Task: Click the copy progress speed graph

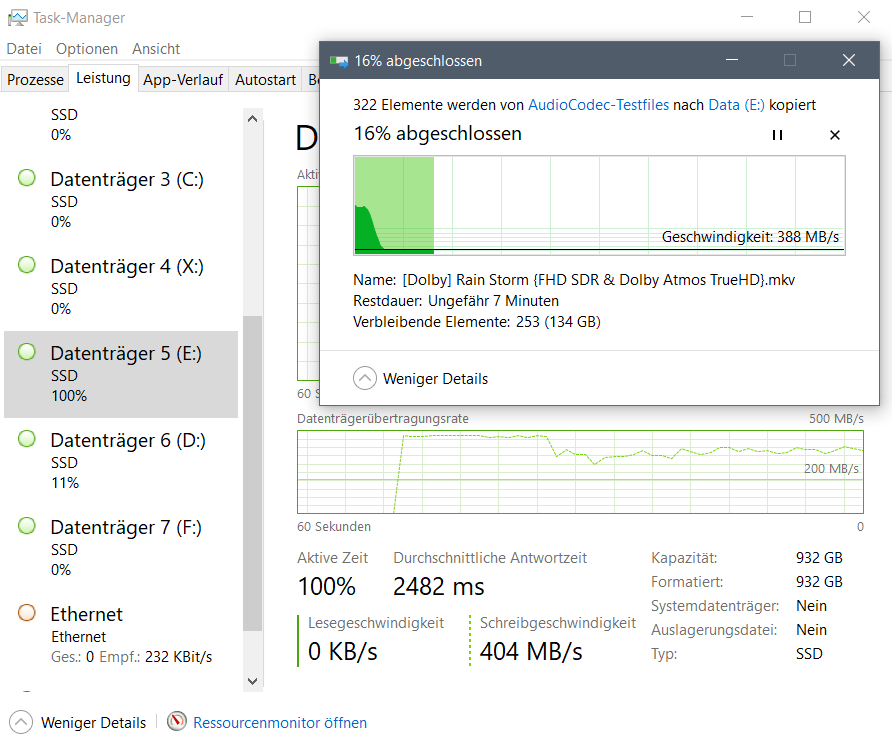Action: click(599, 205)
